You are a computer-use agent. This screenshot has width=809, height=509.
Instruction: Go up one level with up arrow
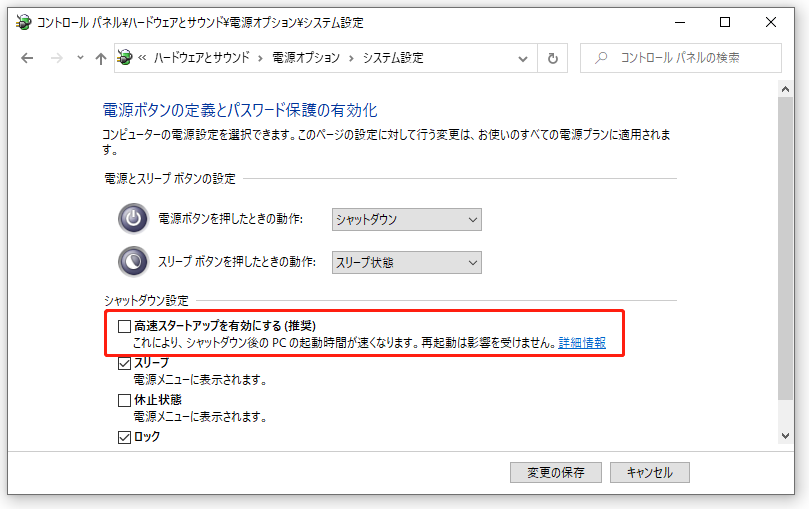coord(101,58)
